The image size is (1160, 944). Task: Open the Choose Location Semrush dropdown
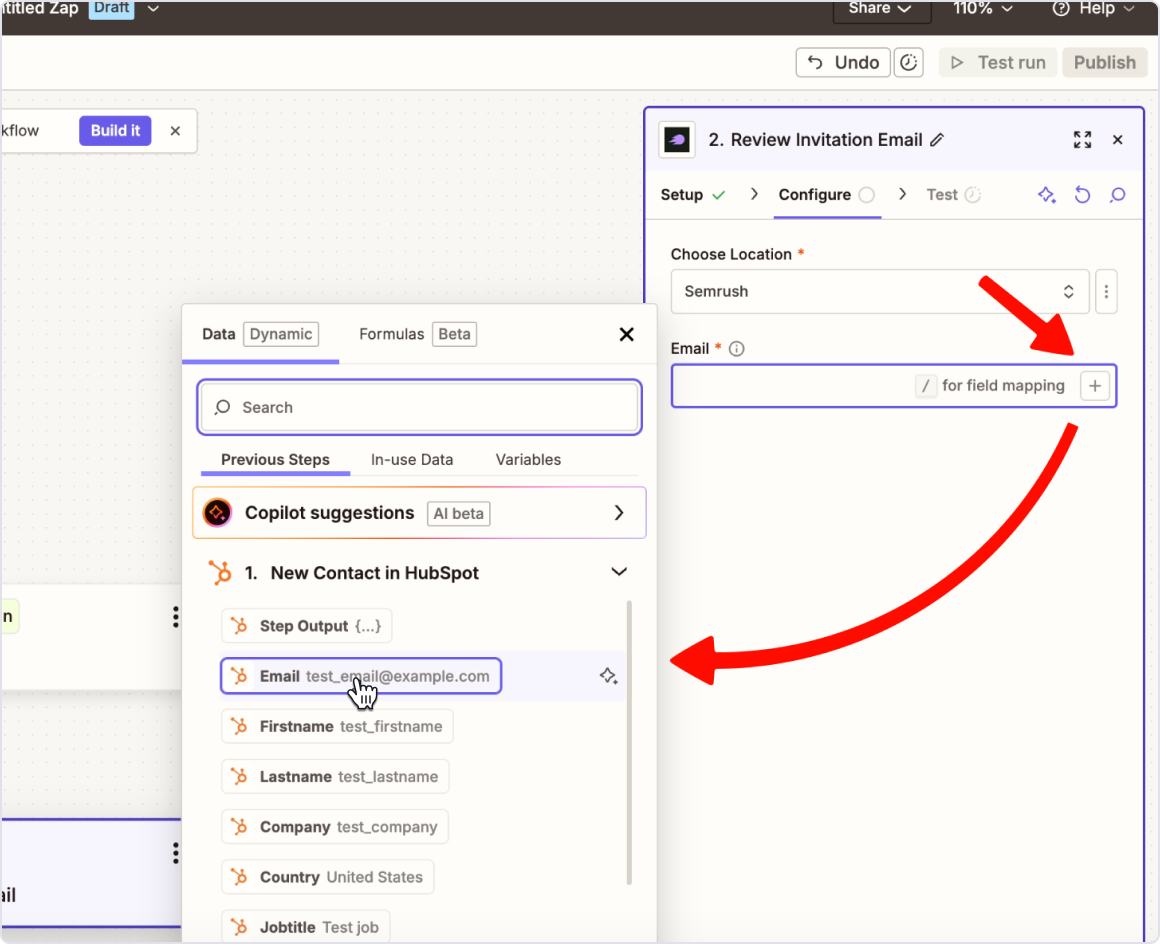point(880,291)
